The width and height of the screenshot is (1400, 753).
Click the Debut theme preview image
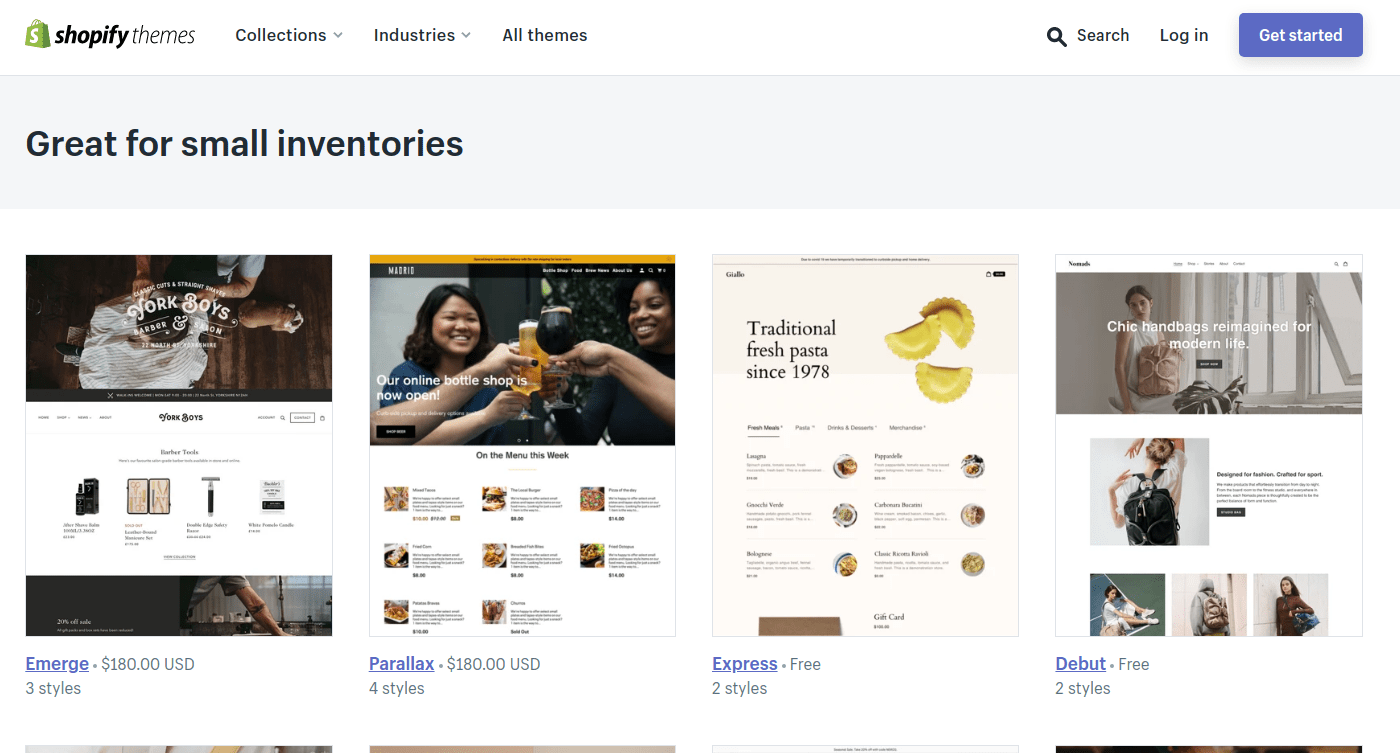1208,444
